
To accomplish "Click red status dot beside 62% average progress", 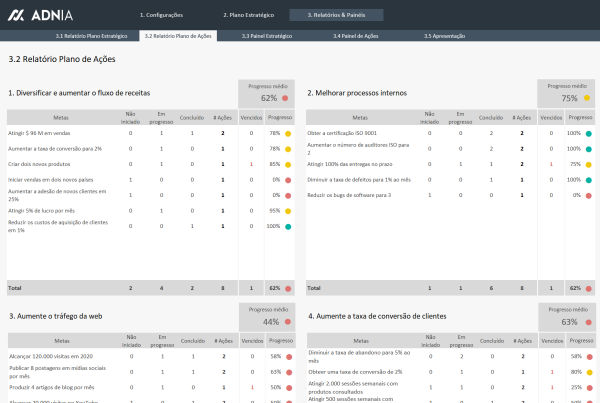I will [285, 99].
